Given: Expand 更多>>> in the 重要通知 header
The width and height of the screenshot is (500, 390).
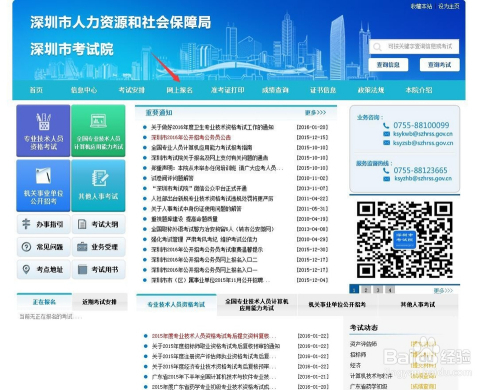Looking at the screenshot, I should pos(315,113).
